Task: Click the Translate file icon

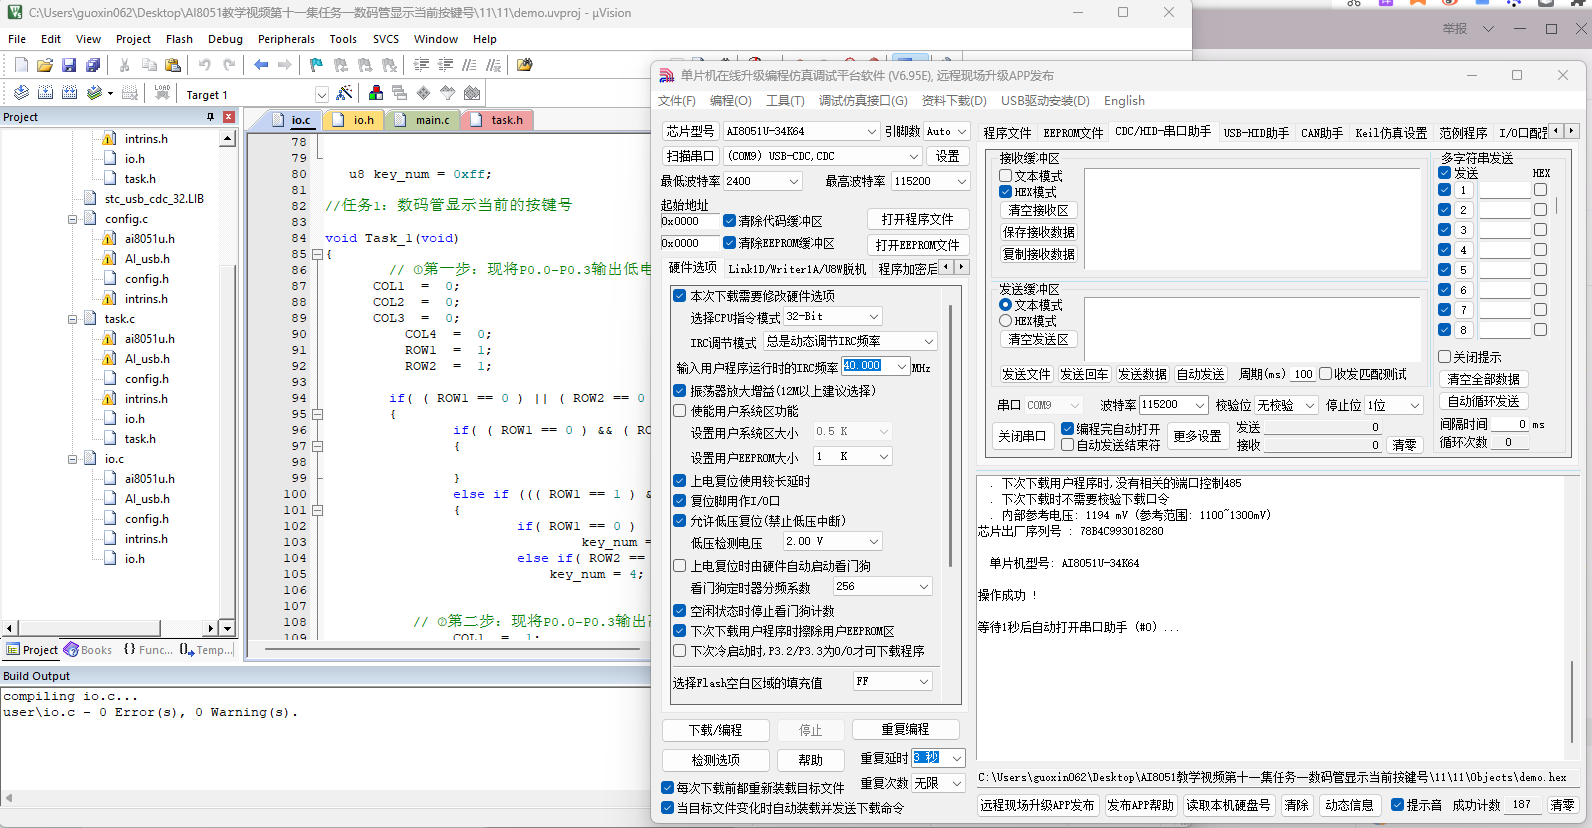Action: (21, 93)
